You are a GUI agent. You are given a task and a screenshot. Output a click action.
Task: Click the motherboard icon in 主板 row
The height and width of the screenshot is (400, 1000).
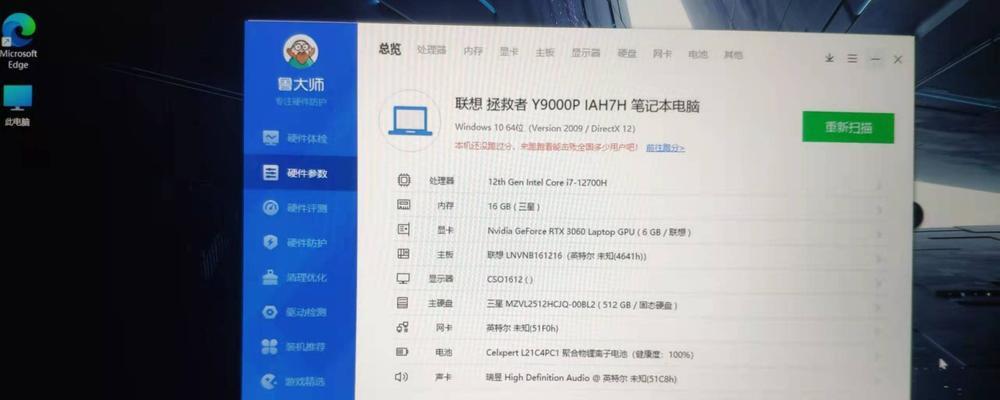point(403,254)
